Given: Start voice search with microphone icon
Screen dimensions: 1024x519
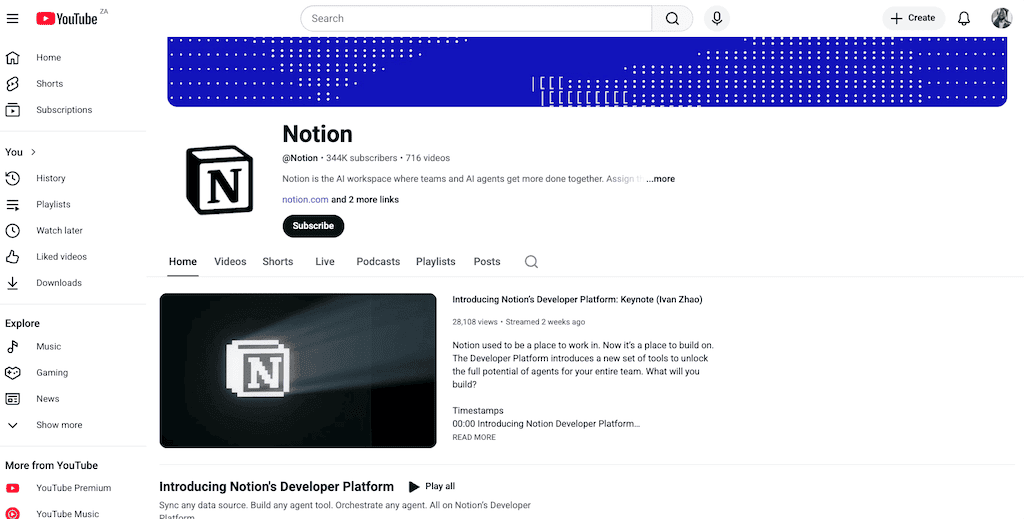Looking at the screenshot, I should click(x=716, y=18).
